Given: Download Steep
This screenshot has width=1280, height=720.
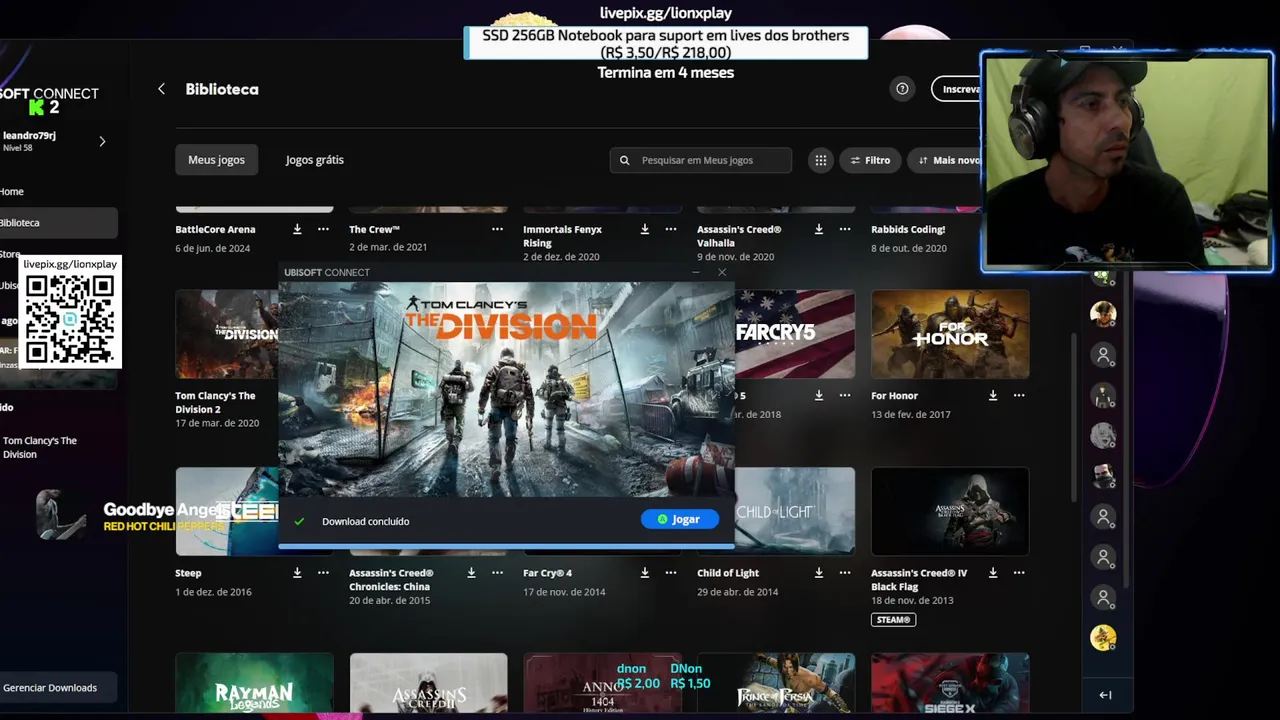Looking at the screenshot, I should click(297, 573).
